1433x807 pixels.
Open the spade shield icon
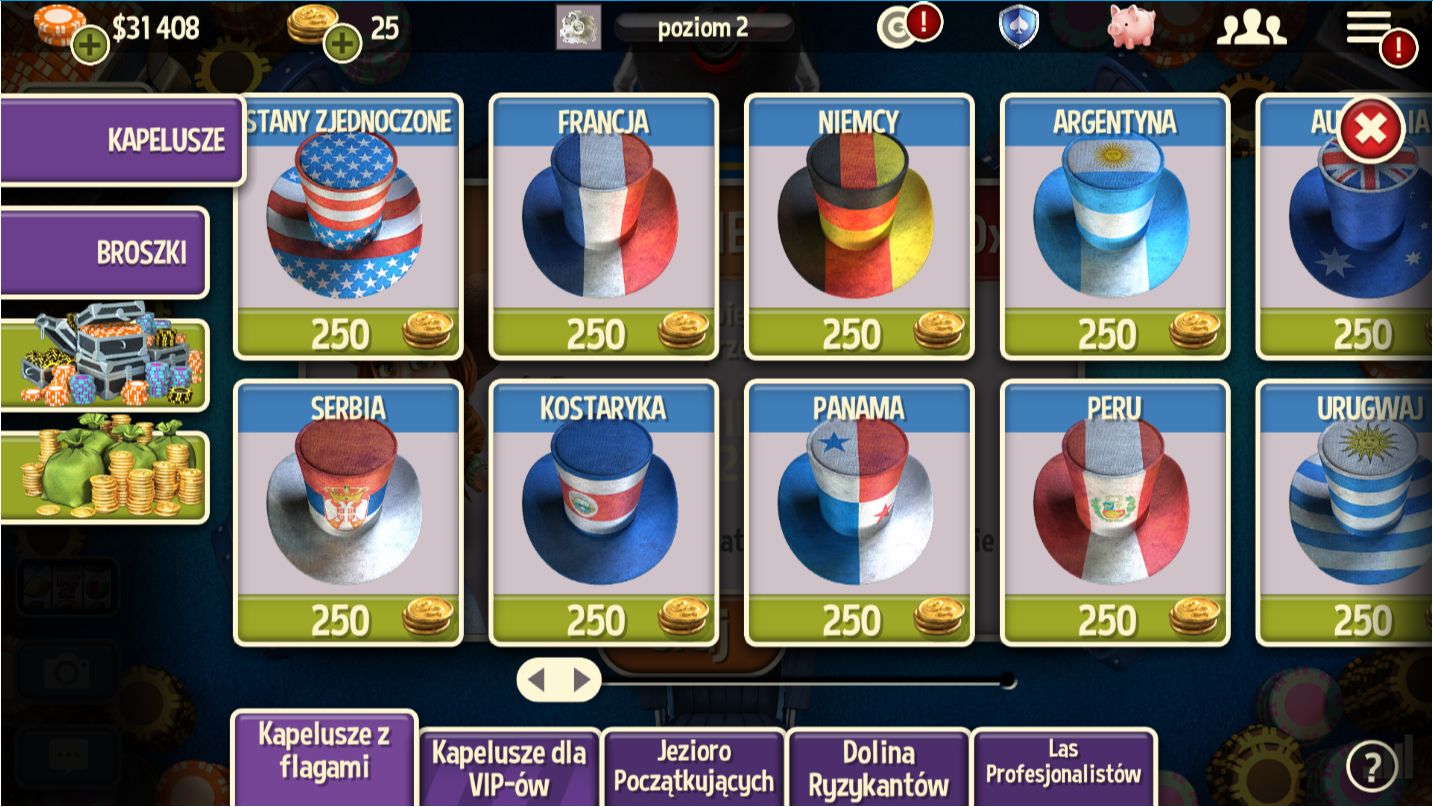1018,27
